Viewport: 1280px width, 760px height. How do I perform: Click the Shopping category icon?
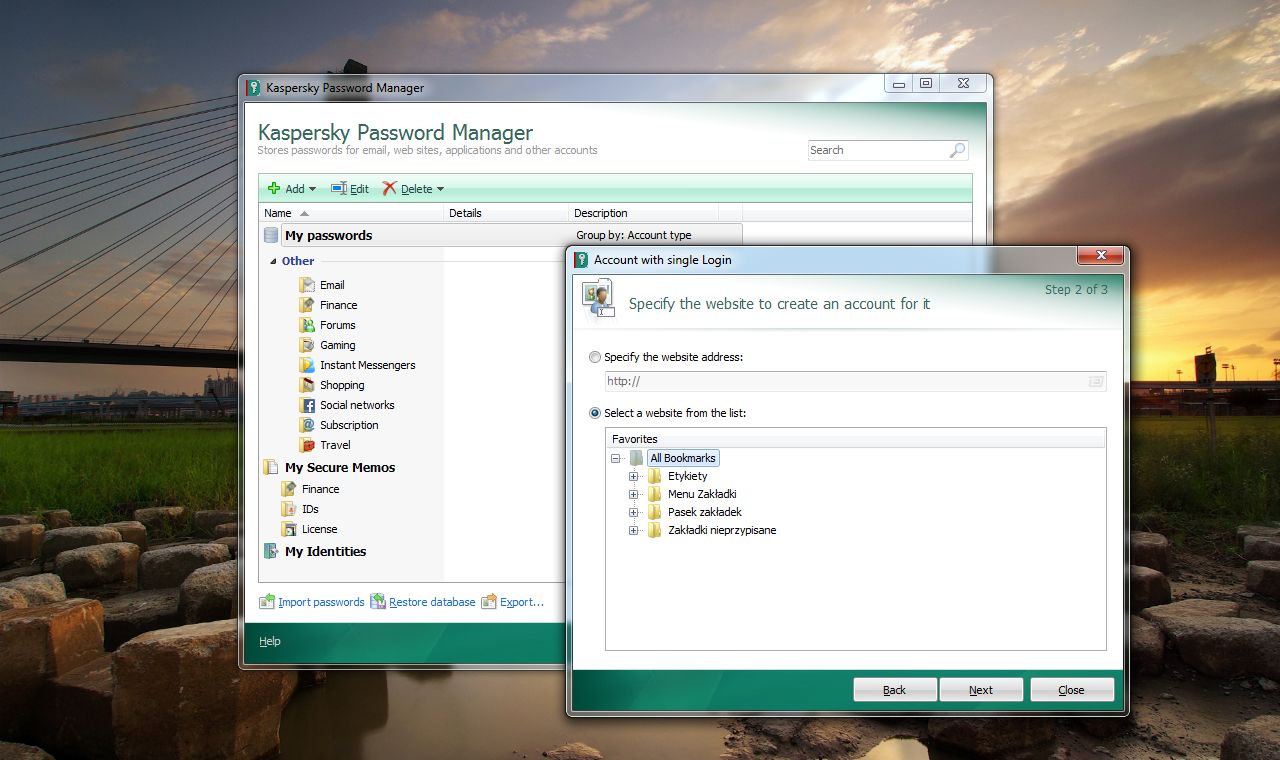[307, 385]
